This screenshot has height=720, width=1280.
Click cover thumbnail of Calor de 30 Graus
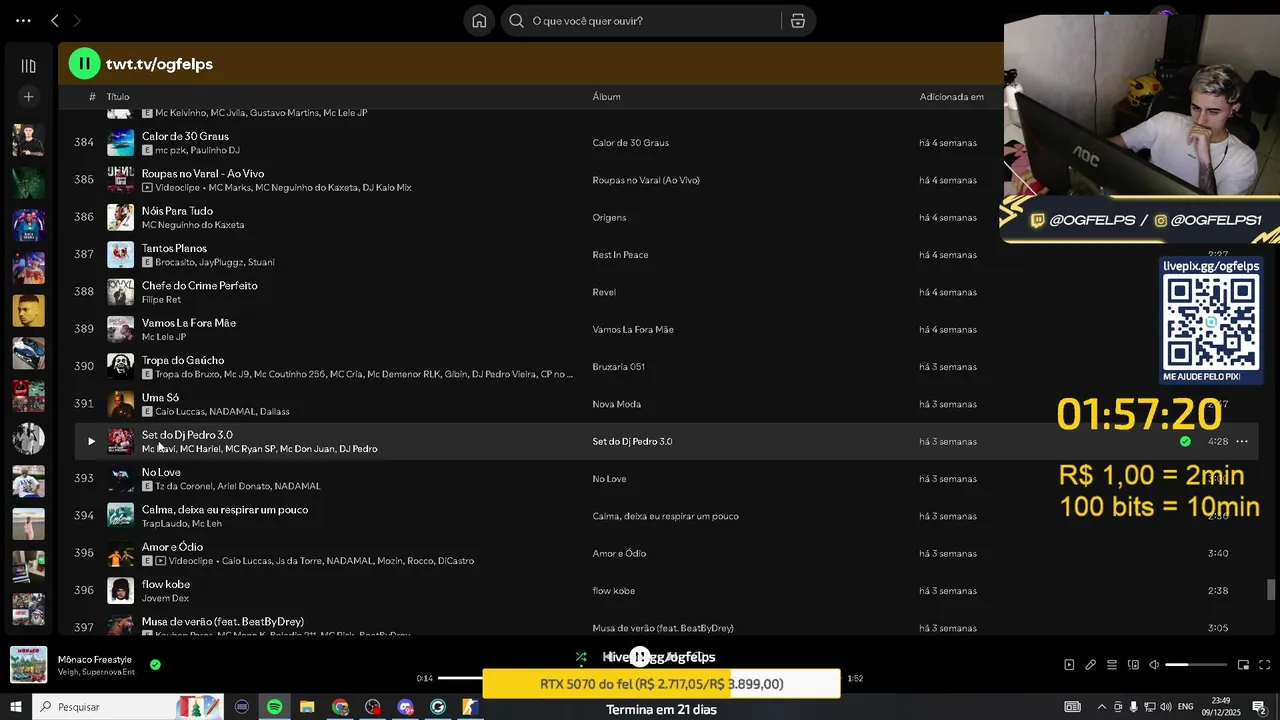120,142
